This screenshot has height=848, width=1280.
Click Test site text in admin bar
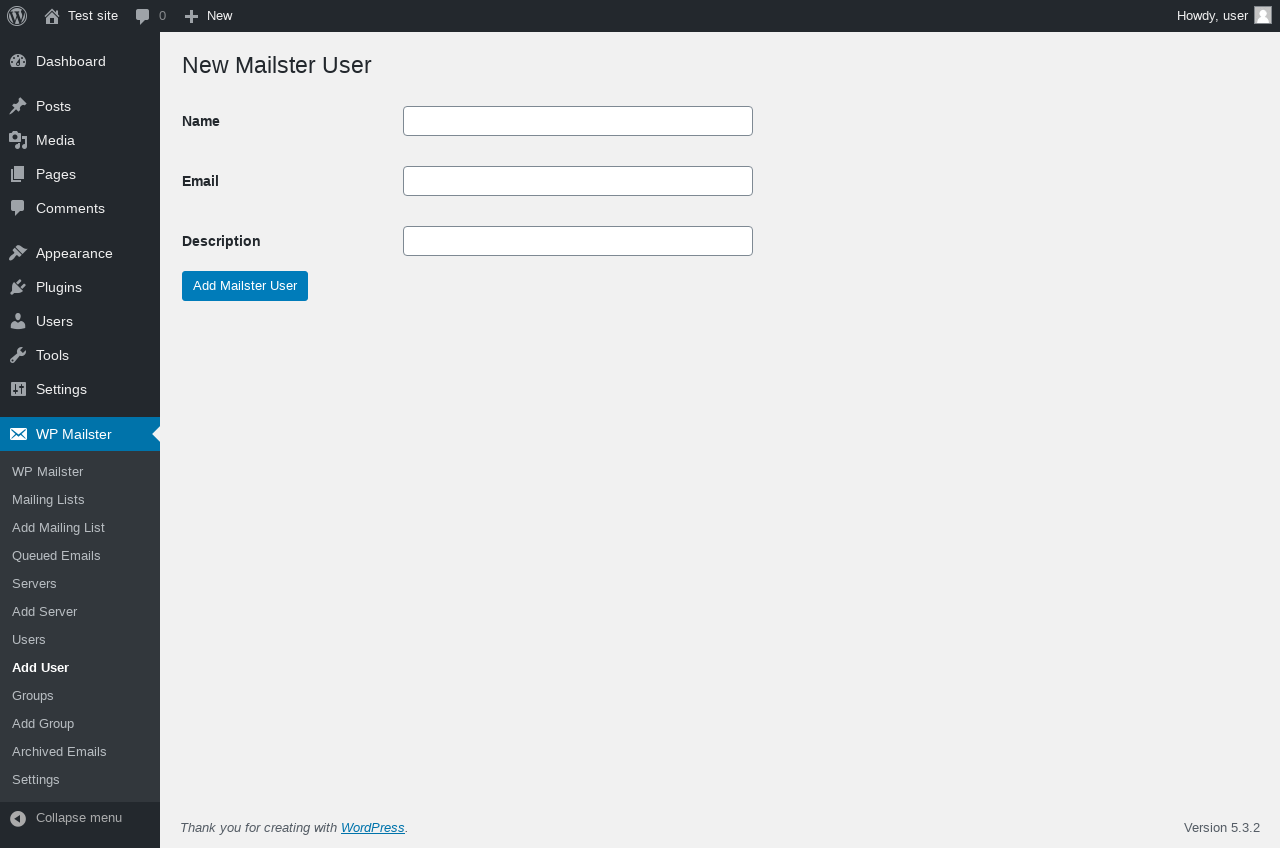click(x=93, y=16)
